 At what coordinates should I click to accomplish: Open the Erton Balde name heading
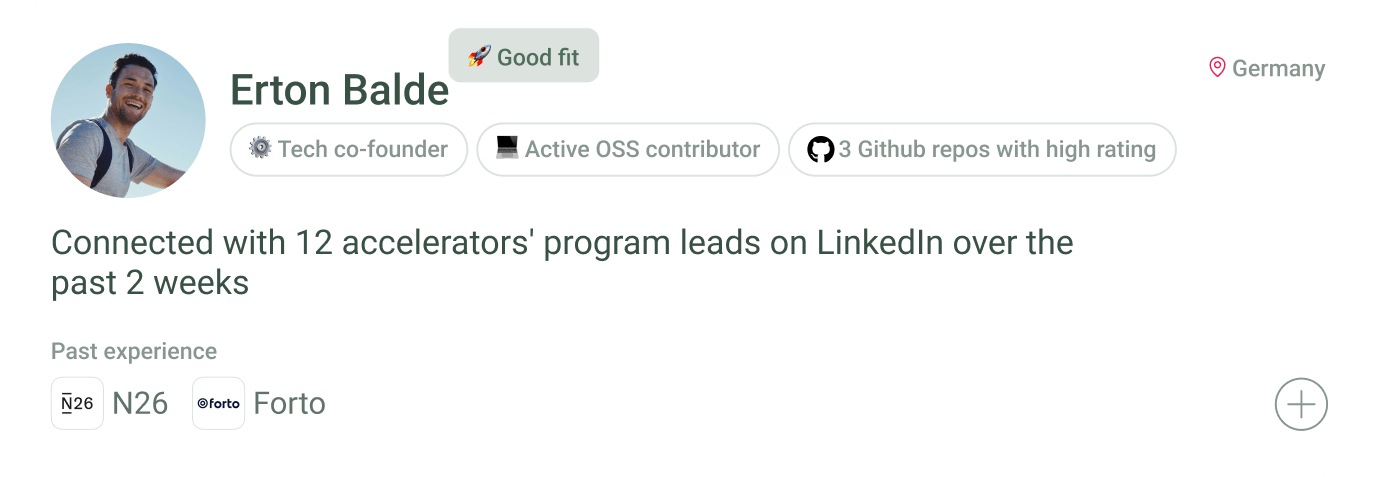[x=339, y=91]
